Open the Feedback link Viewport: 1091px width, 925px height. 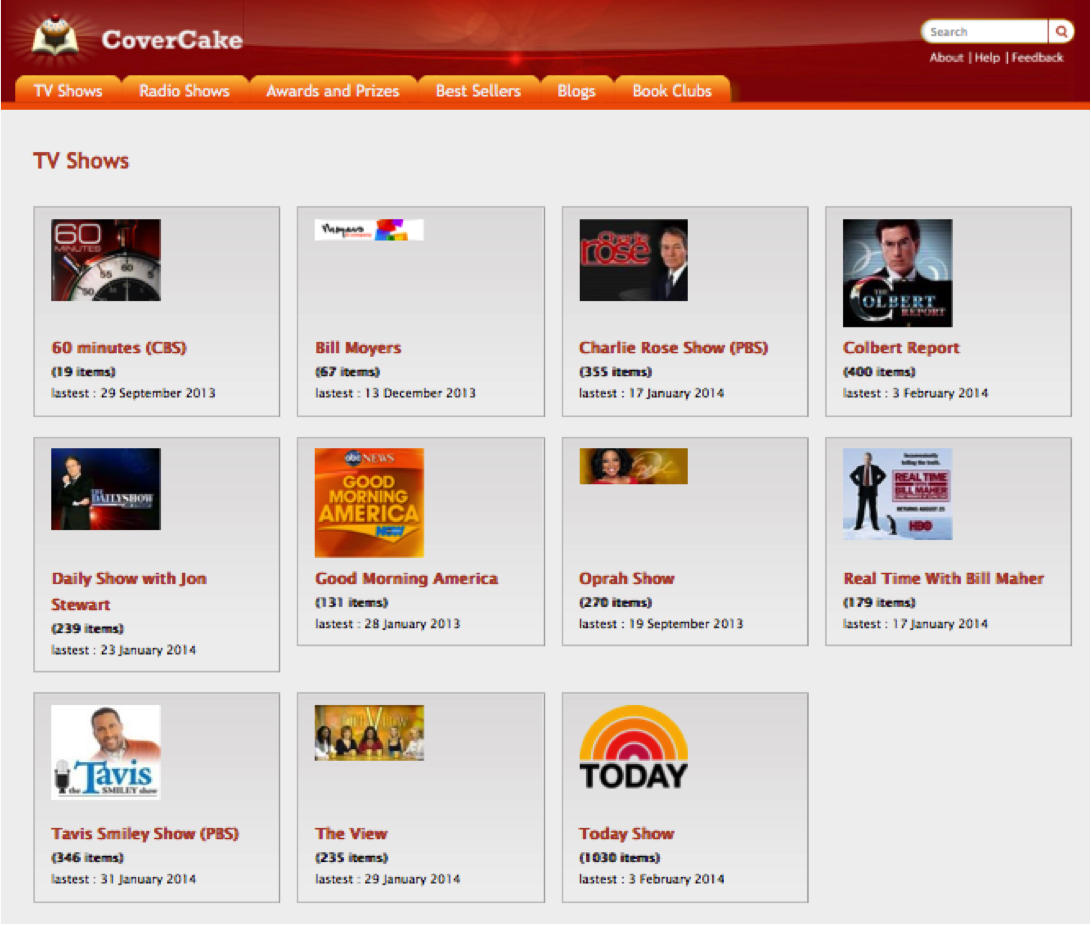coord(1037,58)
